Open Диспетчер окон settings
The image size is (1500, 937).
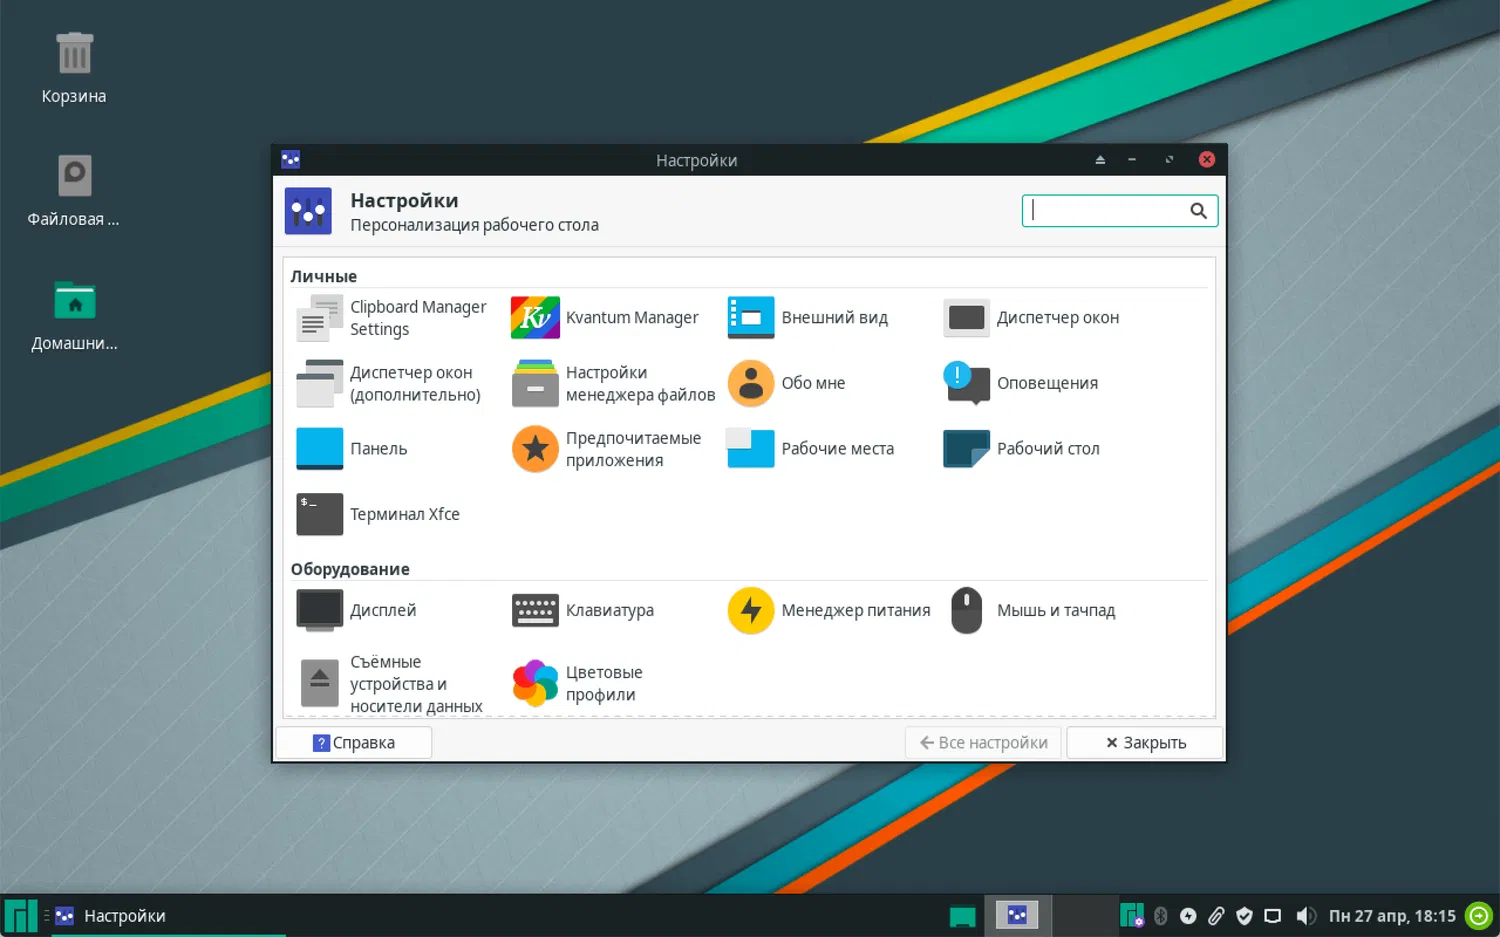(x=1032, y=318)
